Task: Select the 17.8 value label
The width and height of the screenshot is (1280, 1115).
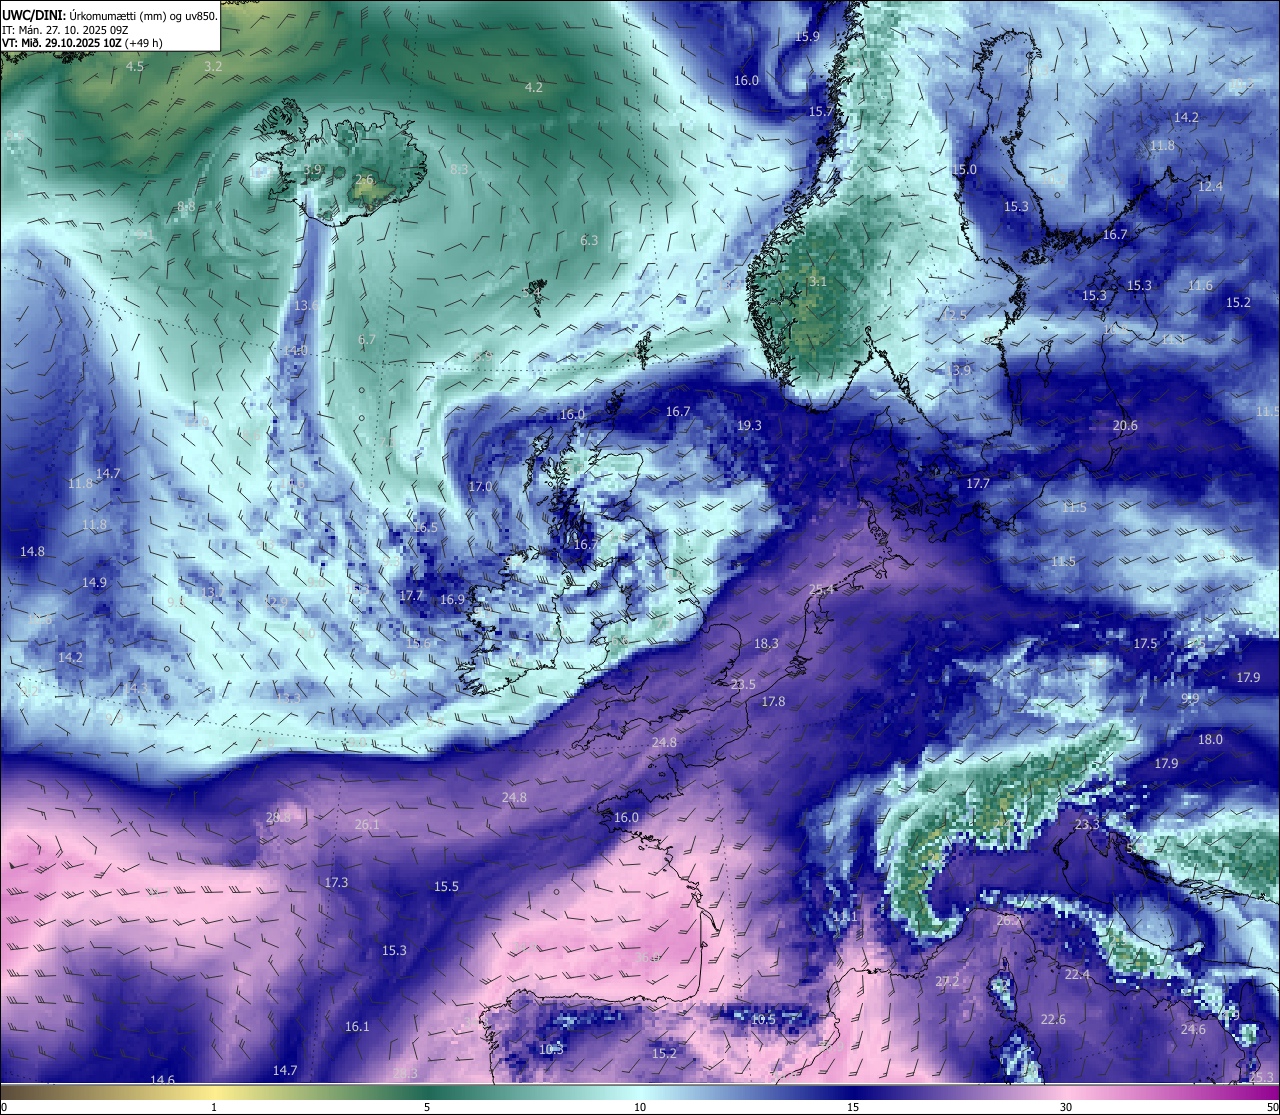Action: (x=773, y=702)
